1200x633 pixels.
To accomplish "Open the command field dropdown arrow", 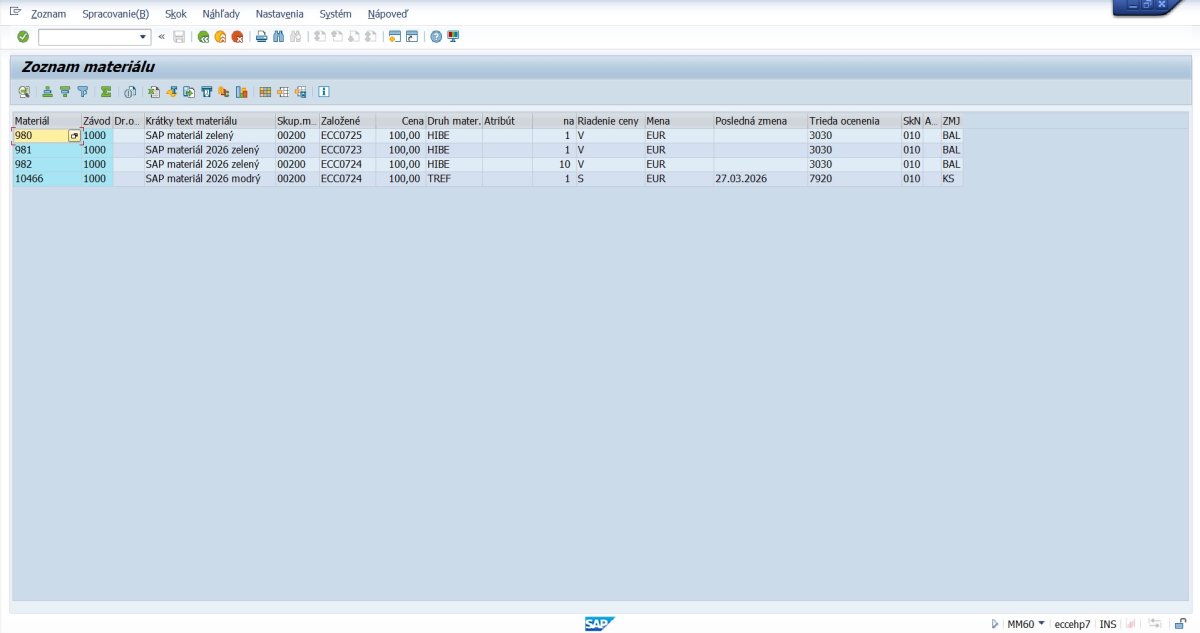I will (x=144, y=37).
